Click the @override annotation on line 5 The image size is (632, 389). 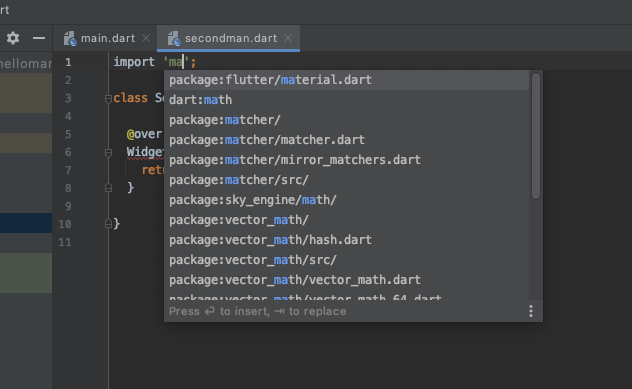(144, 134)
